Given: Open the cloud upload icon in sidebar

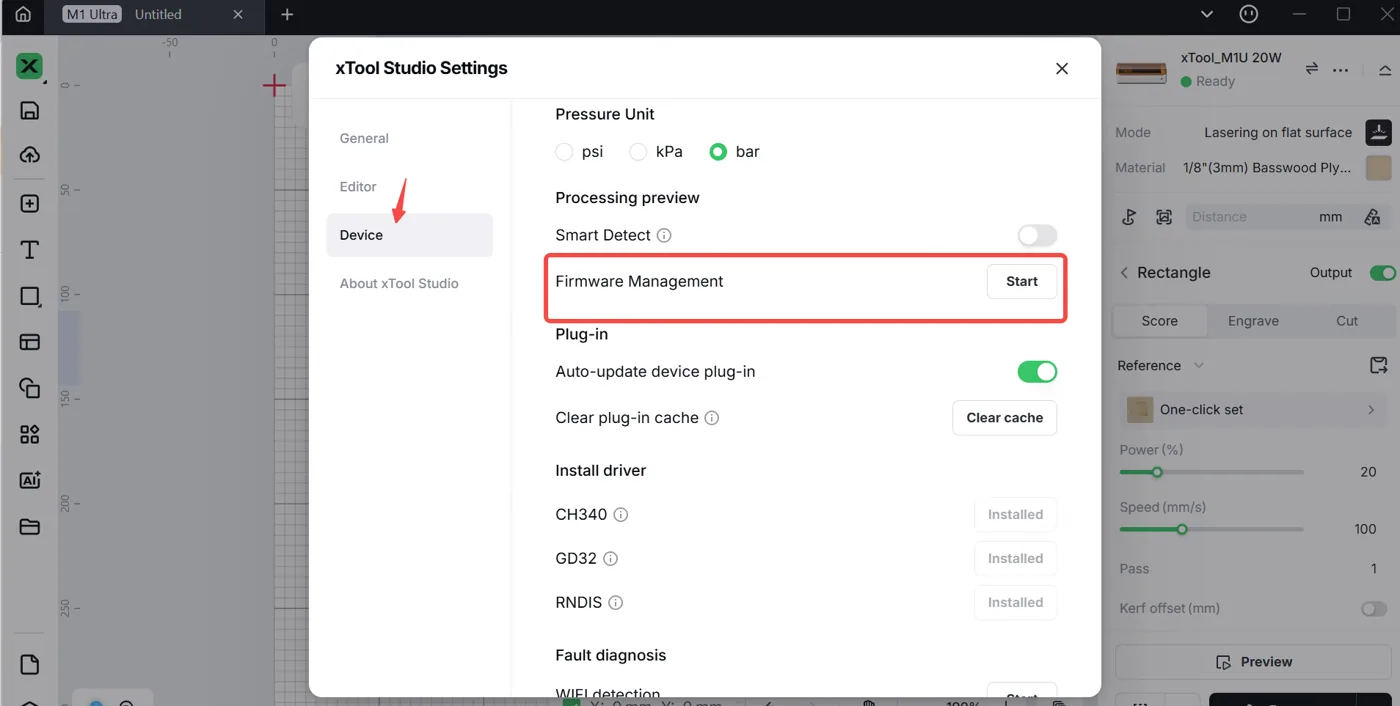Looking at the screenshot, I should (29, 155).
